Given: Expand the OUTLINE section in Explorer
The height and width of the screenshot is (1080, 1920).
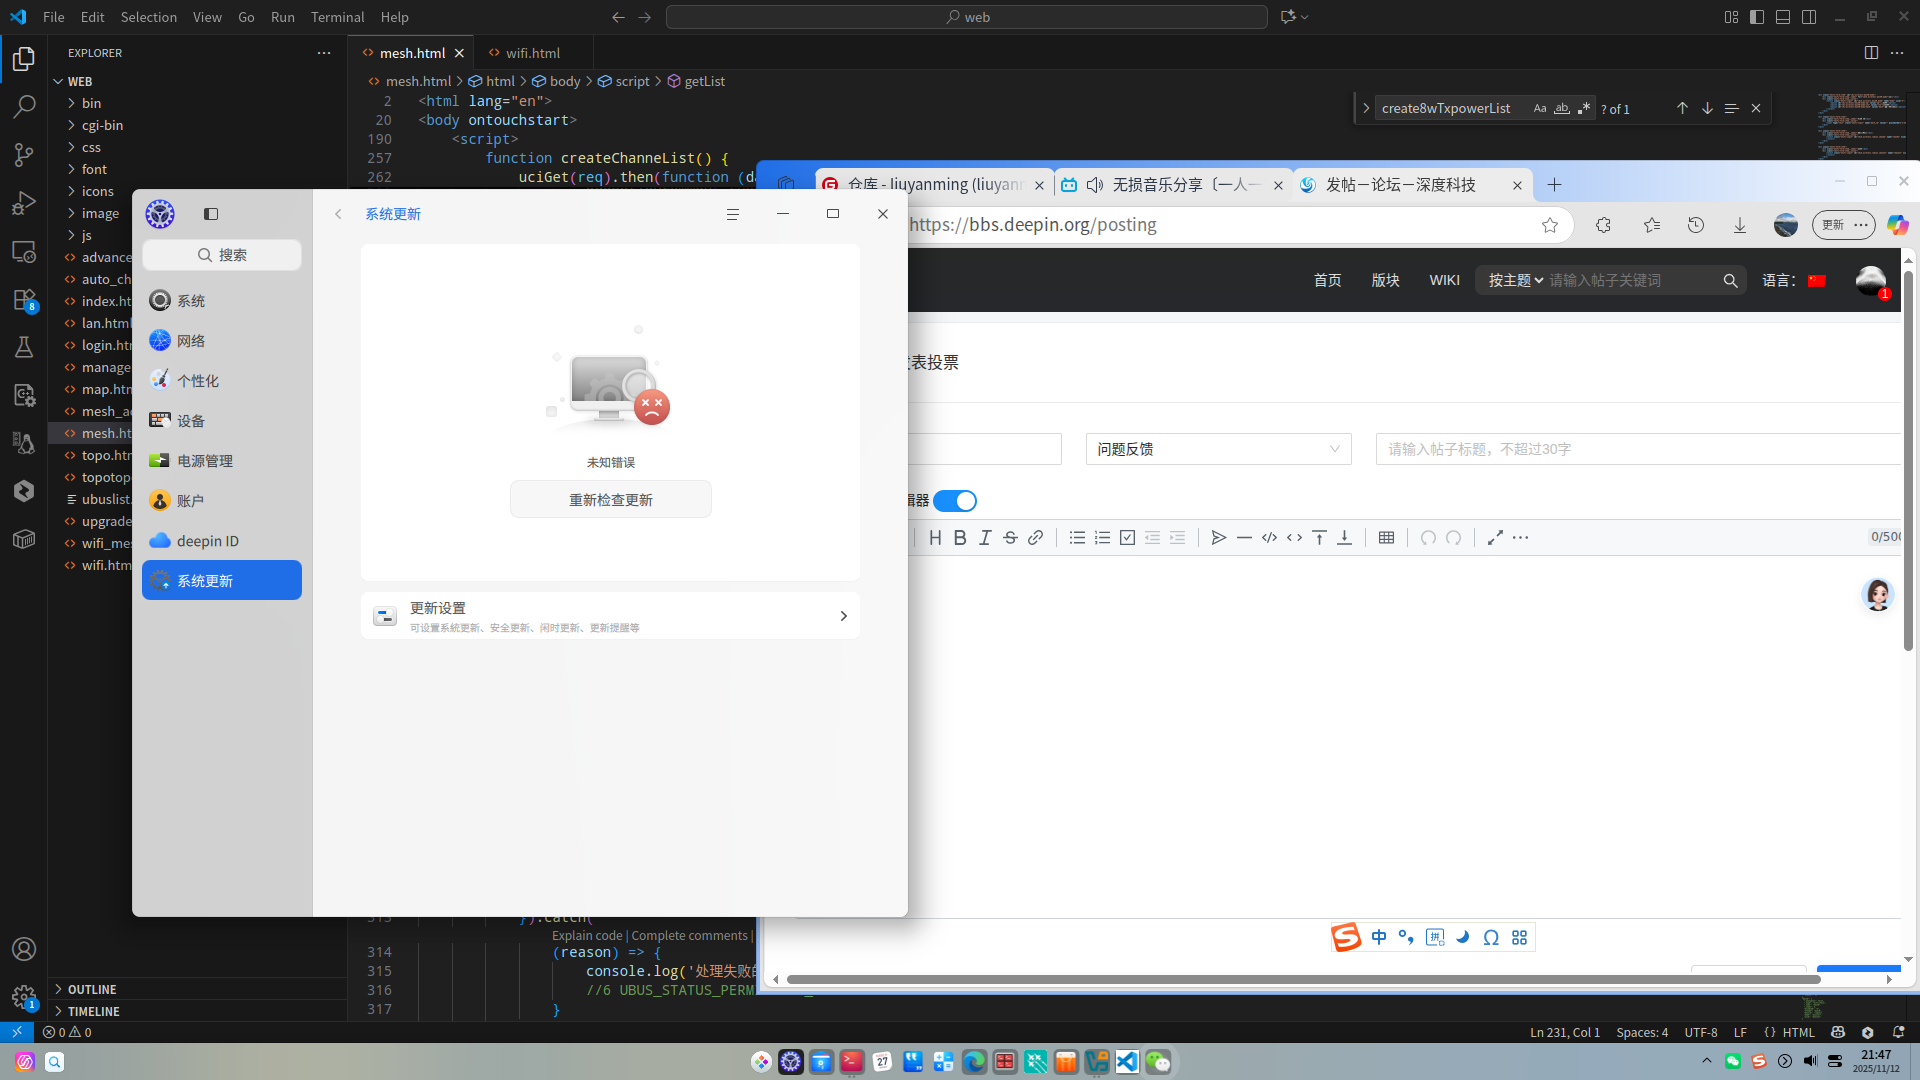Looking at the screenshot, I should point(92,989).
